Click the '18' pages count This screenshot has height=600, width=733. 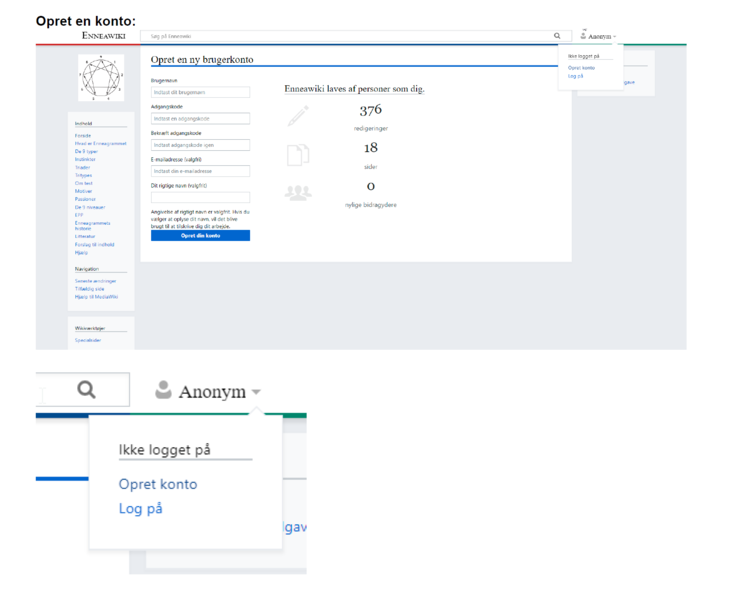click(x=371, y=148)
